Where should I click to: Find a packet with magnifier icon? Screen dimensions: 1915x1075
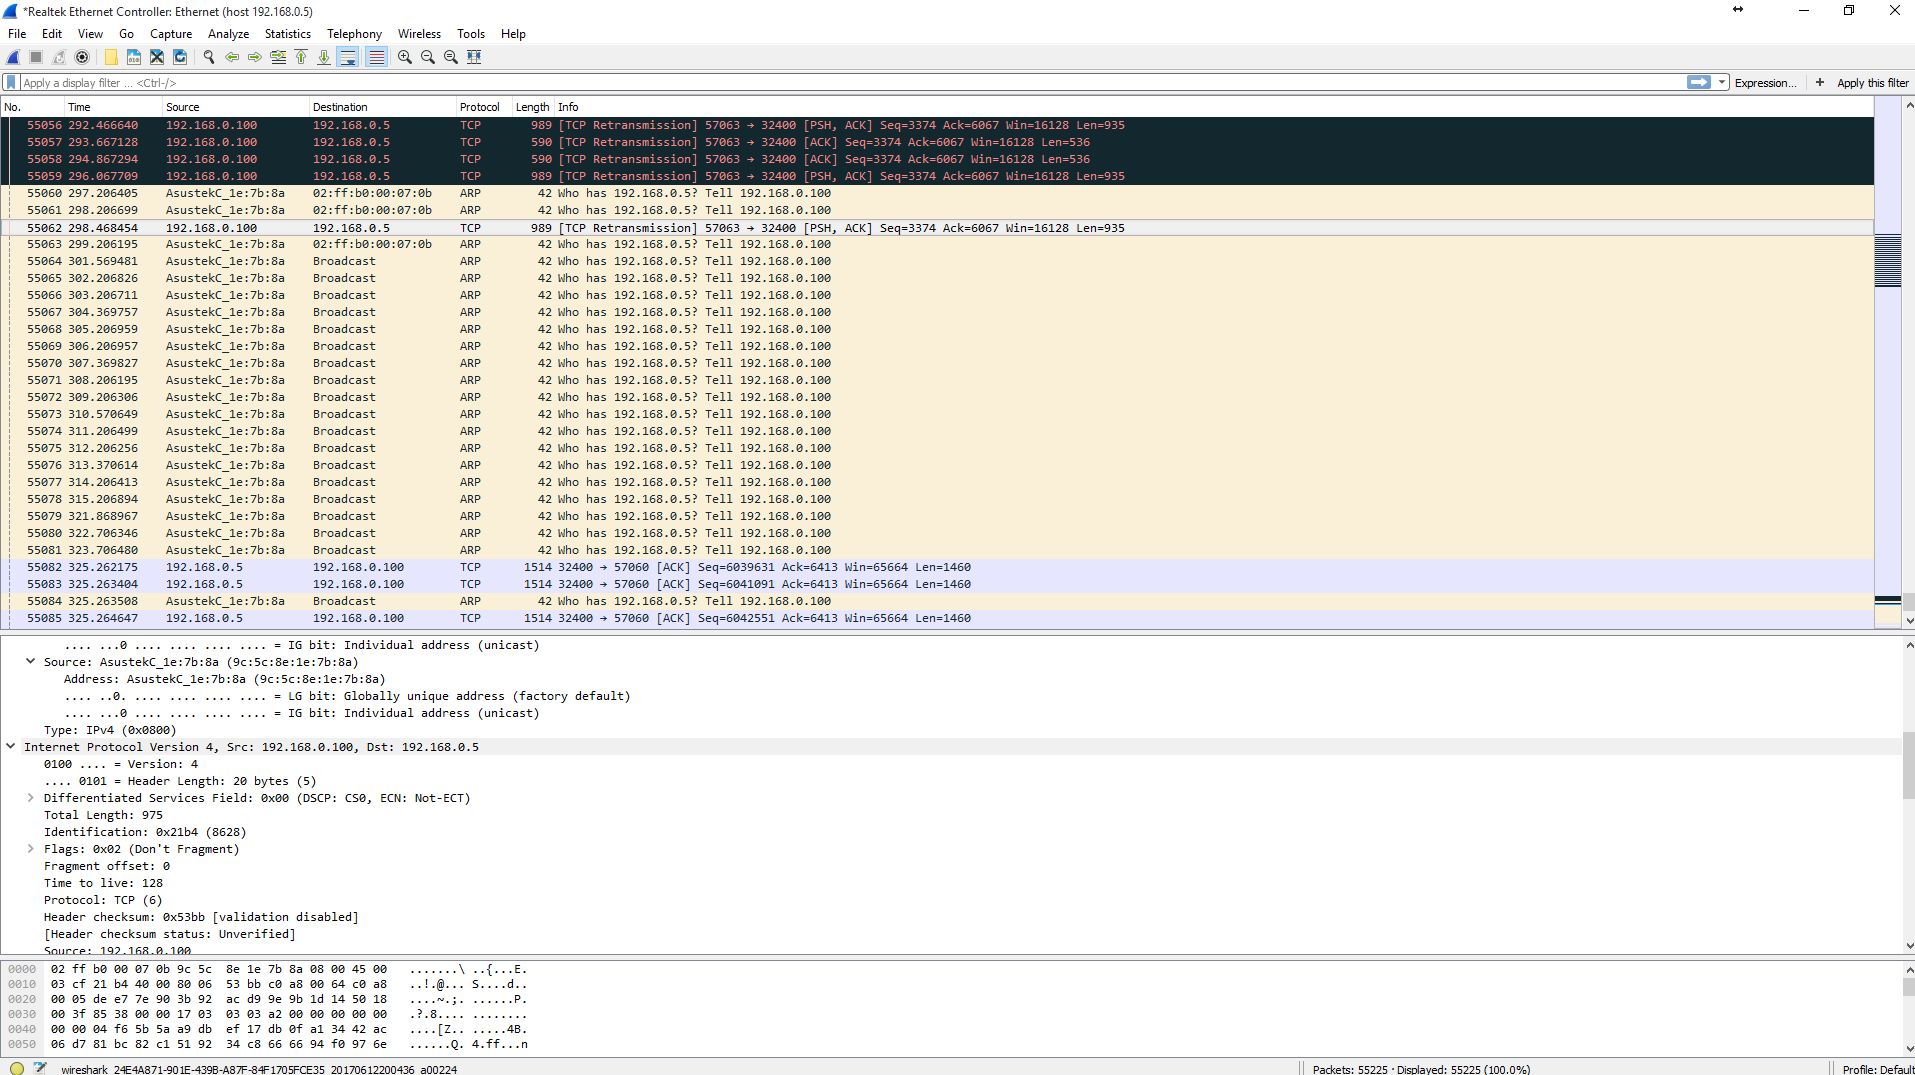tap(209, 57)
